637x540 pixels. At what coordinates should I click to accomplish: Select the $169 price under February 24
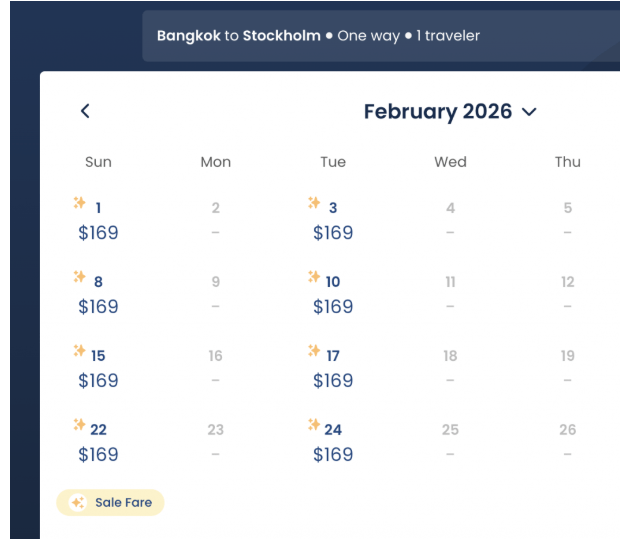click(333, 455)
